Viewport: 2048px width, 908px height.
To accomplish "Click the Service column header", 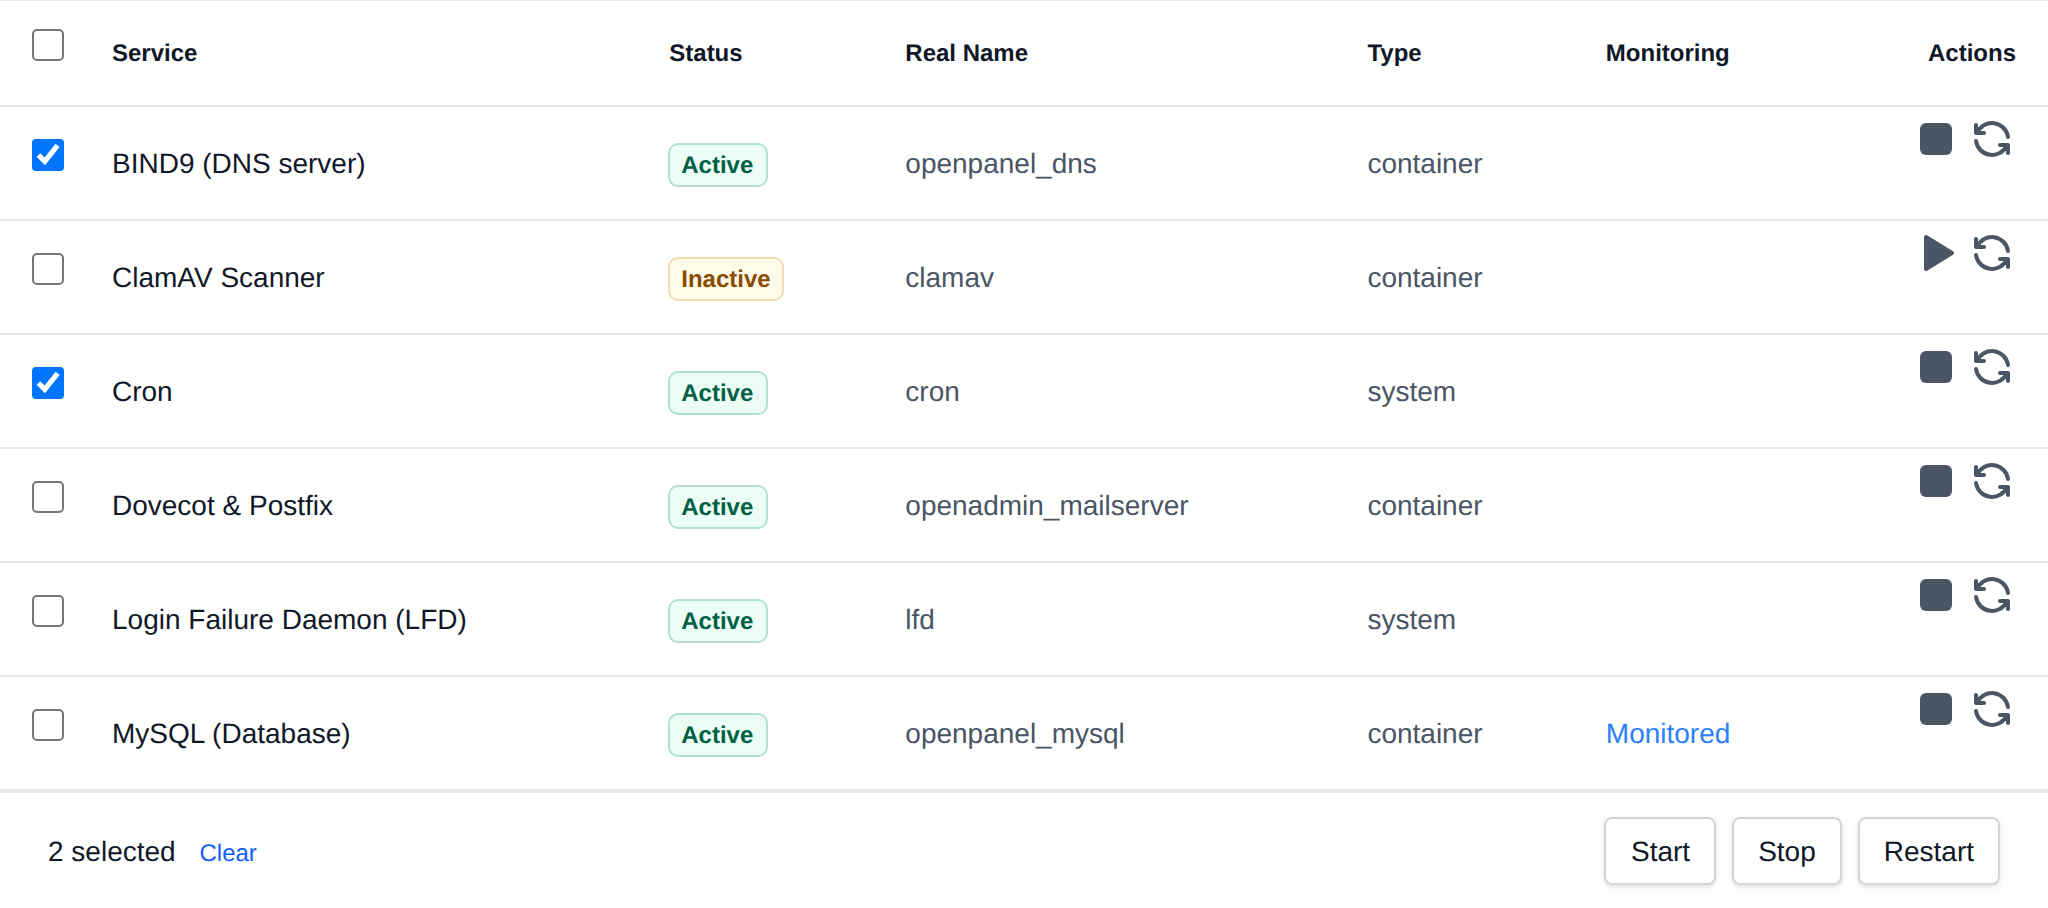I will [x=154, y=53].
